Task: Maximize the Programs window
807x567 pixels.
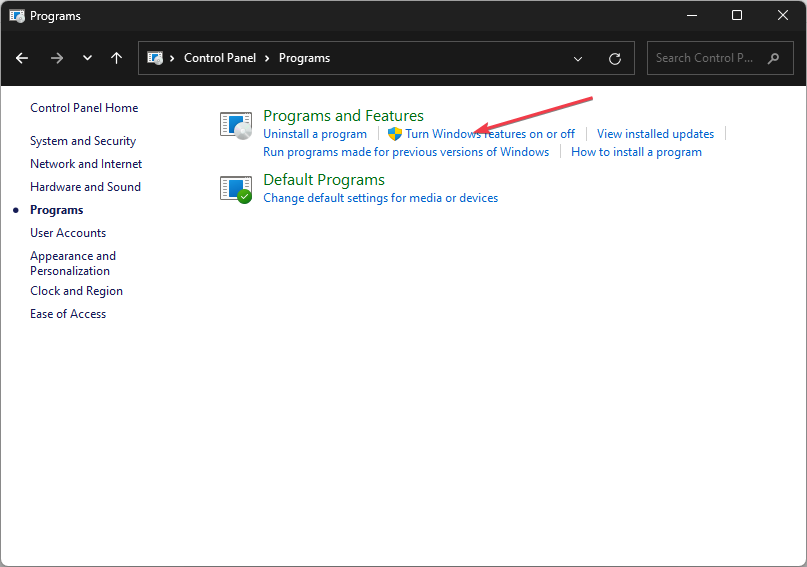Action: 737,15
